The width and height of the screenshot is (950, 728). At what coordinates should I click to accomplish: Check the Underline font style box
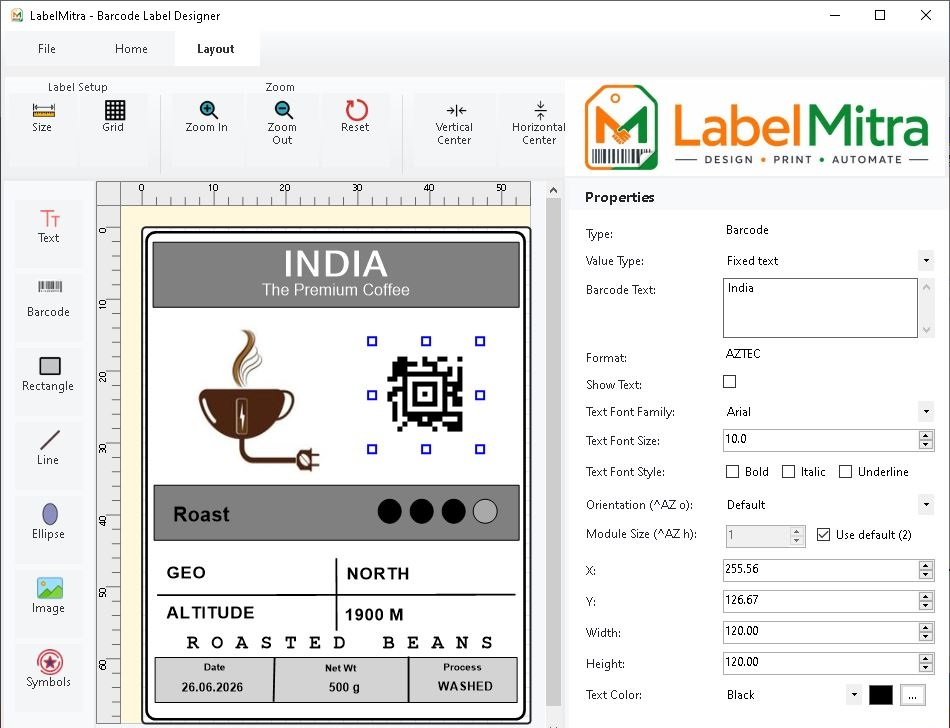(845, 472)
